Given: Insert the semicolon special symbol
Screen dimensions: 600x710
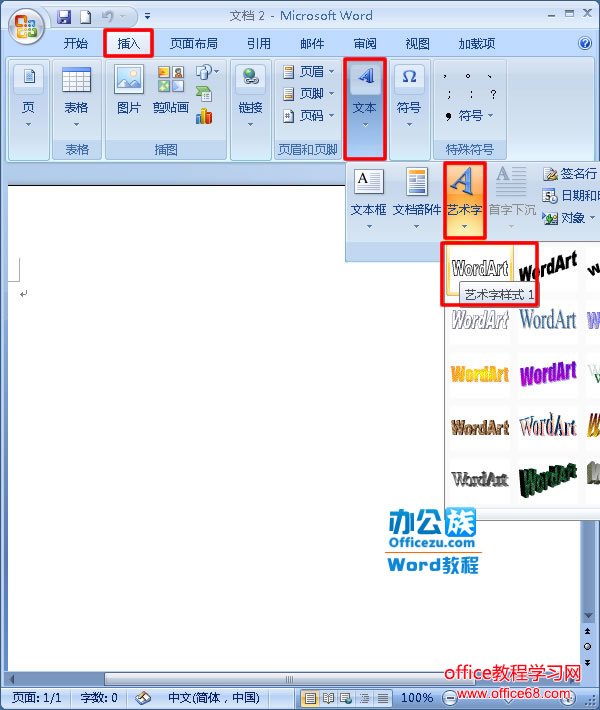Looking at the screenshot, I should pyautogui.click(x=449, y=94).
